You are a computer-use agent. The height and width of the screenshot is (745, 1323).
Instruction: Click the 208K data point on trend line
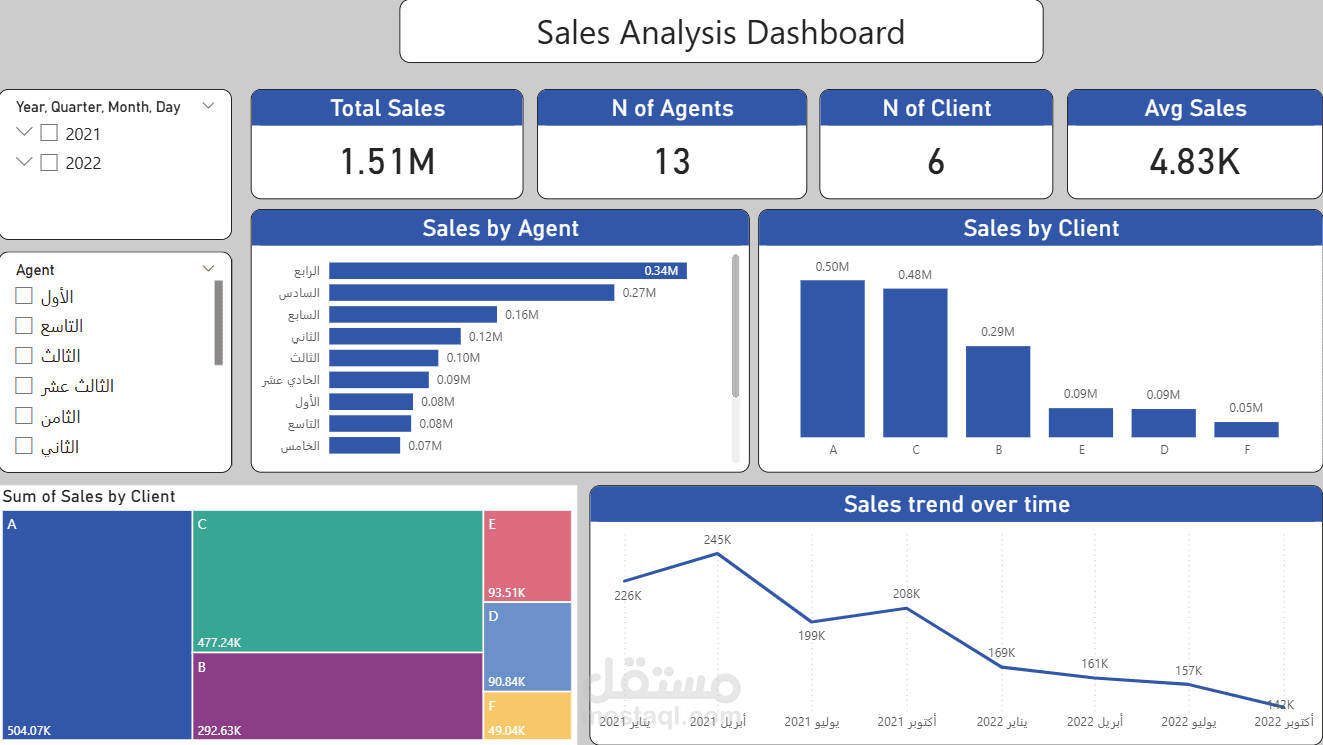tap(906, 608)
